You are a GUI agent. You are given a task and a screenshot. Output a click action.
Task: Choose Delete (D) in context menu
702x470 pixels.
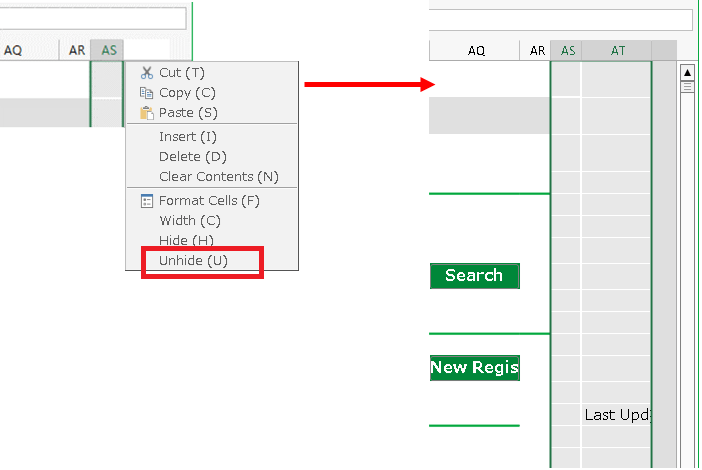click(192, 157)
